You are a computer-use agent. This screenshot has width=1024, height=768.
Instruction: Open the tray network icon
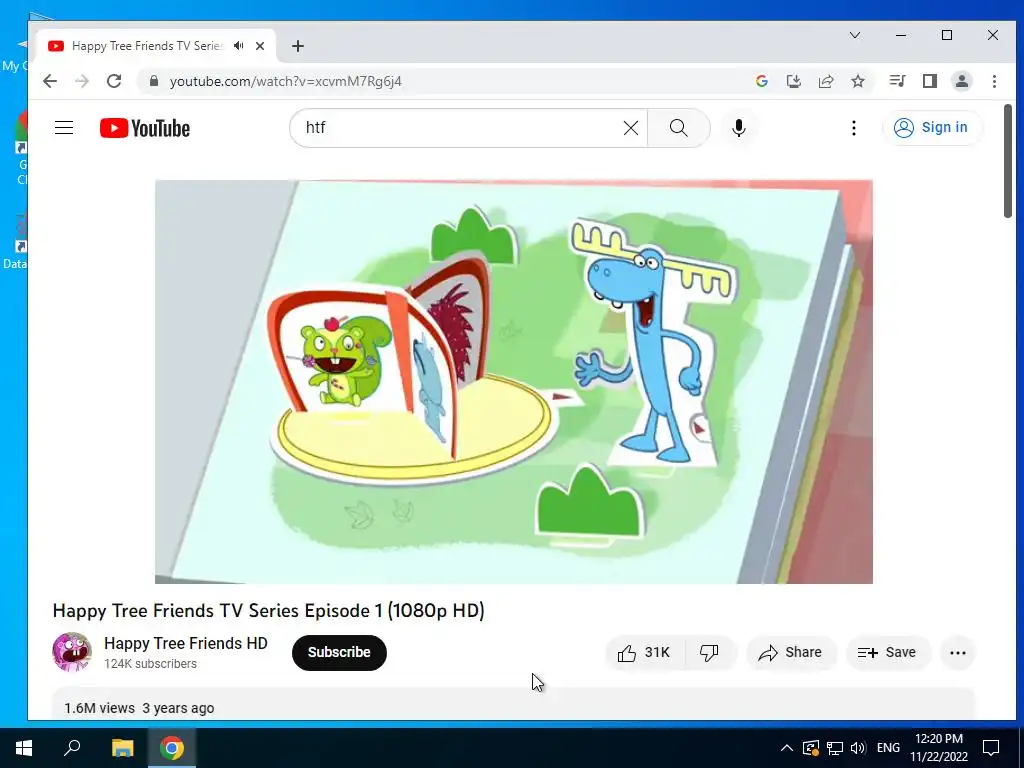(835, 748)
